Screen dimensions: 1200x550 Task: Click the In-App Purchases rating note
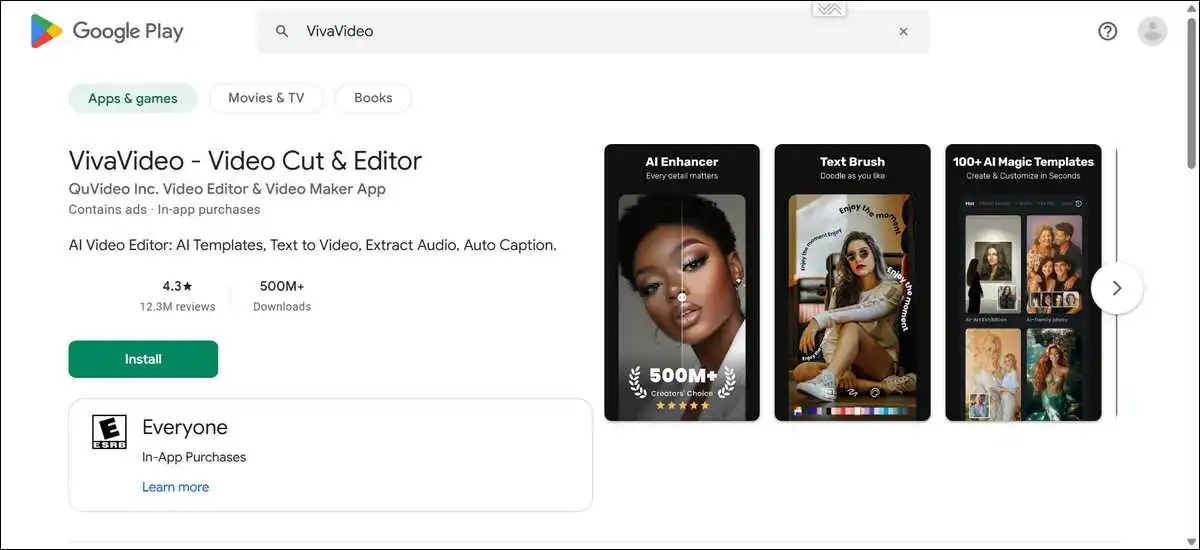194,457
